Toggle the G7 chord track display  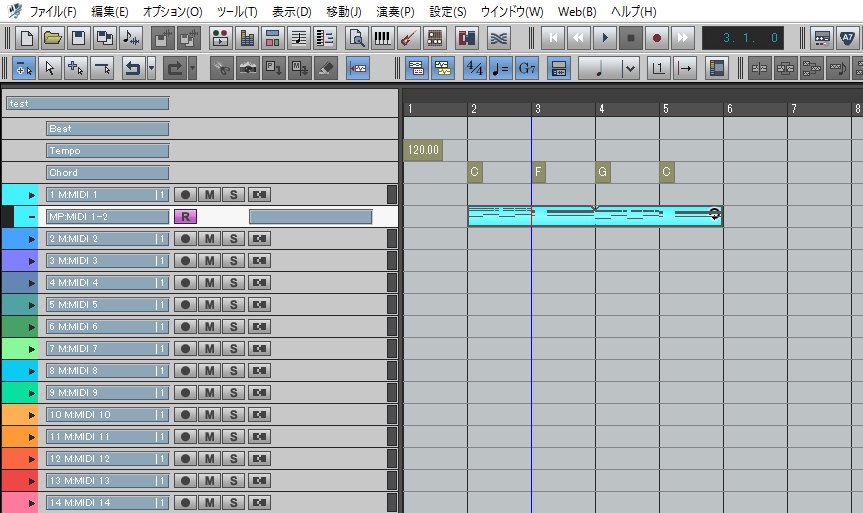coord(527,69)
